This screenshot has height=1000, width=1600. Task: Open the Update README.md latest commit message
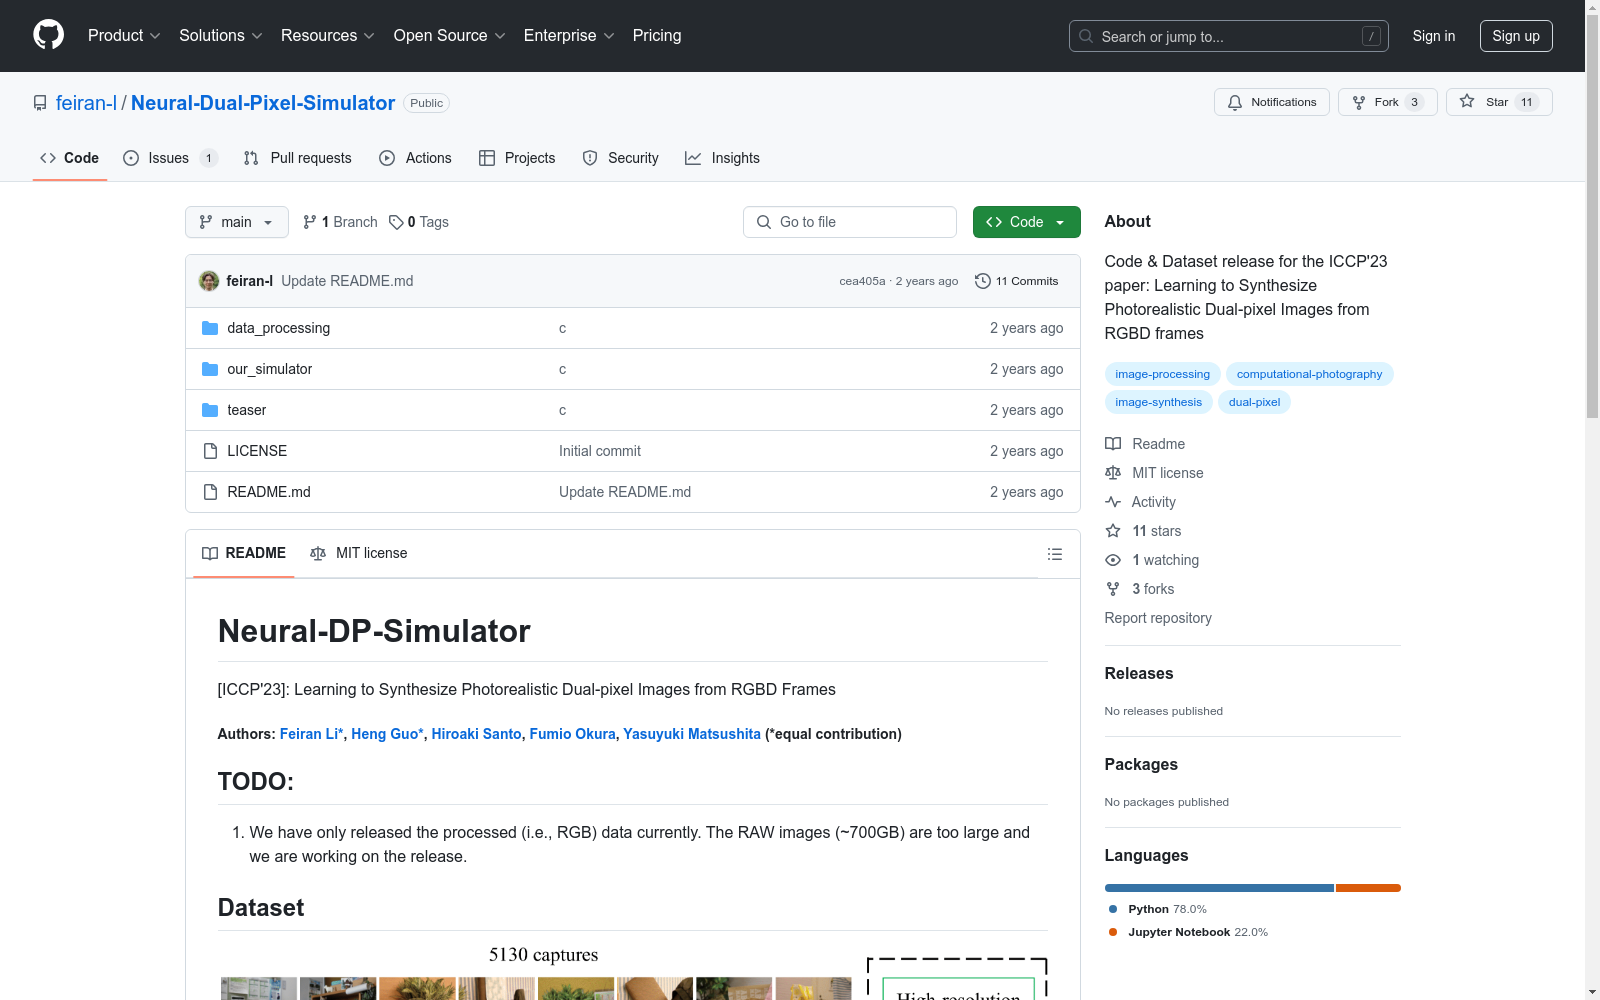tap(347, 281)
